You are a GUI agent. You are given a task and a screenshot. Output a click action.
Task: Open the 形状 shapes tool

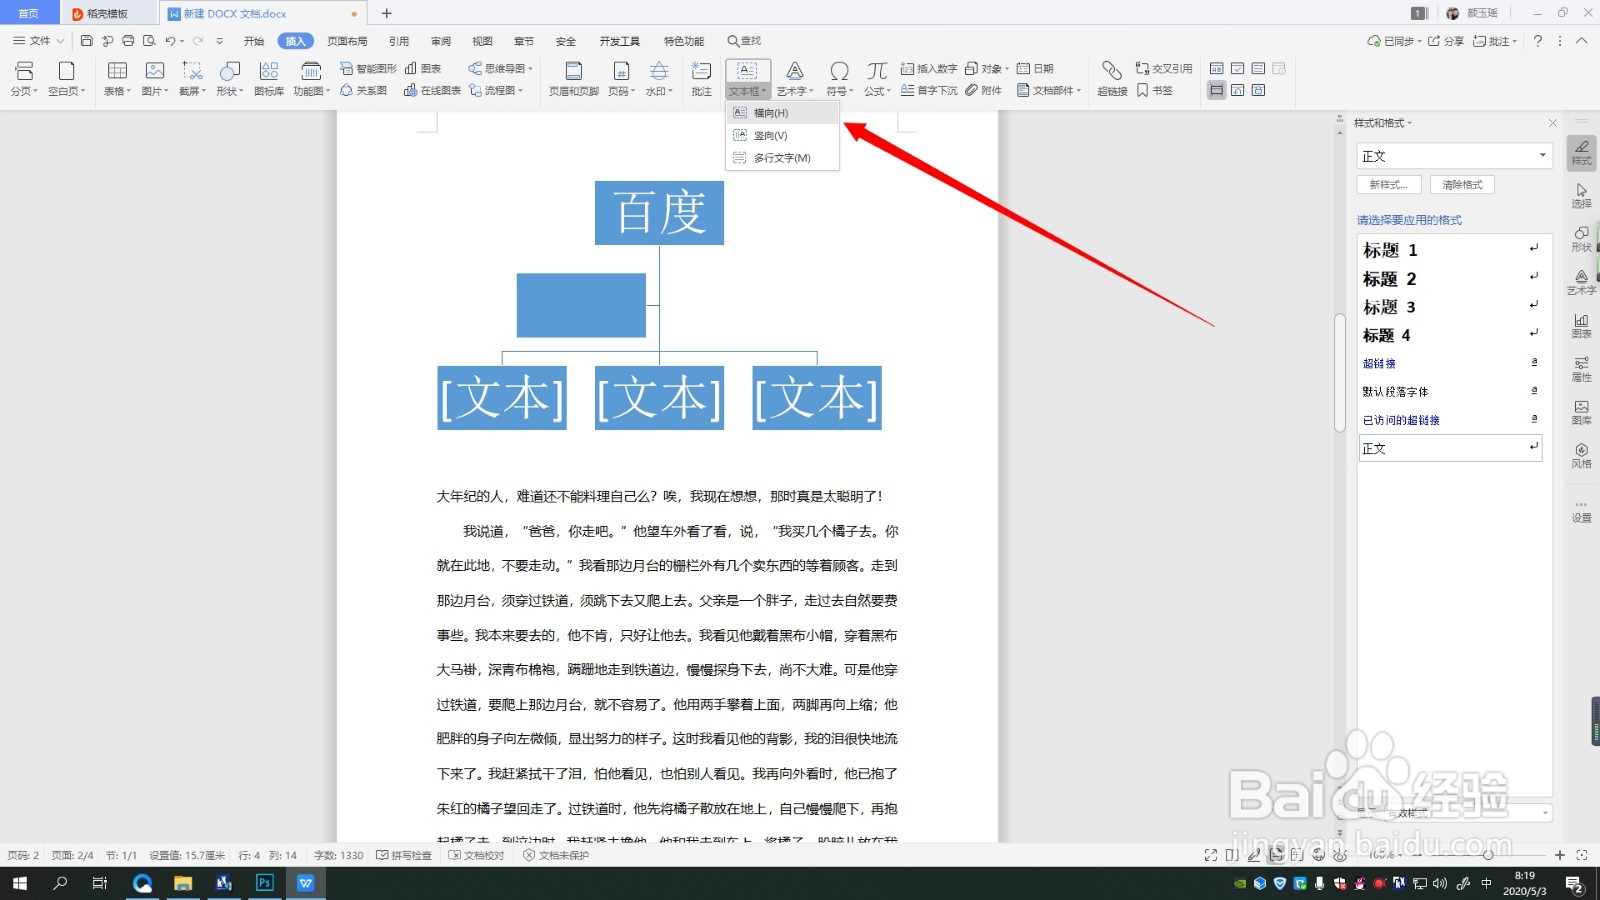coord(230,78)
